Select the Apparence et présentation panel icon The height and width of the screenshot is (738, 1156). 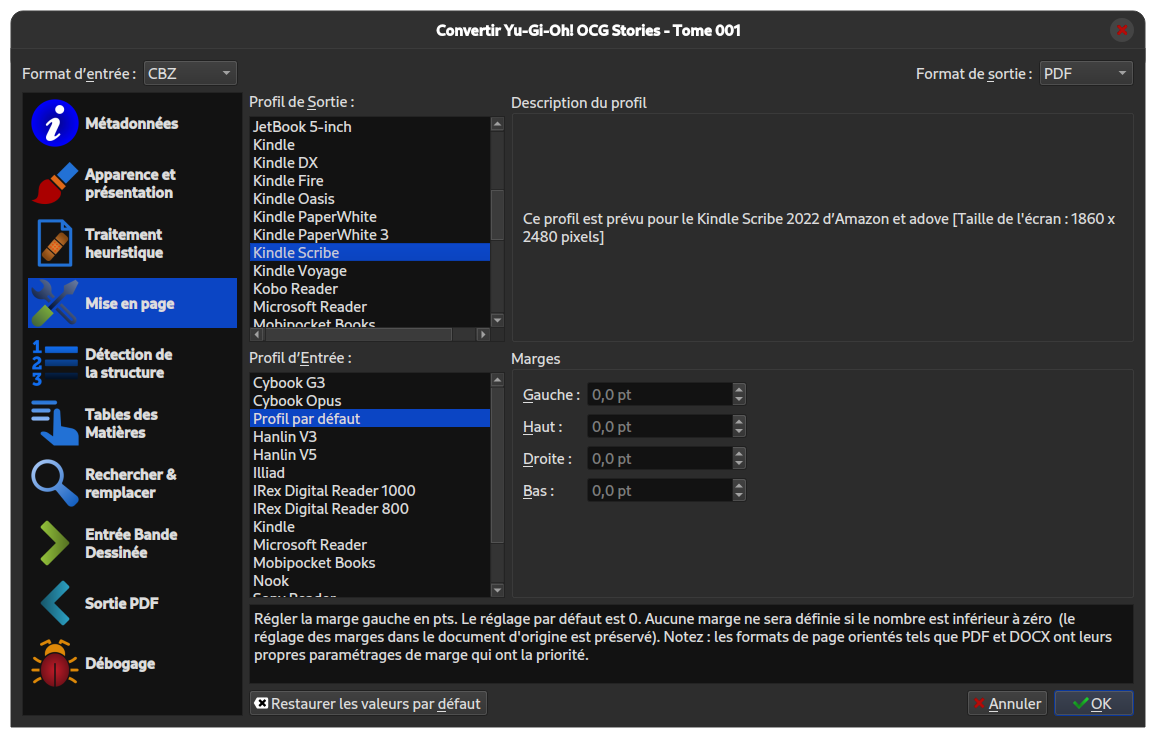tap(54, 183)
